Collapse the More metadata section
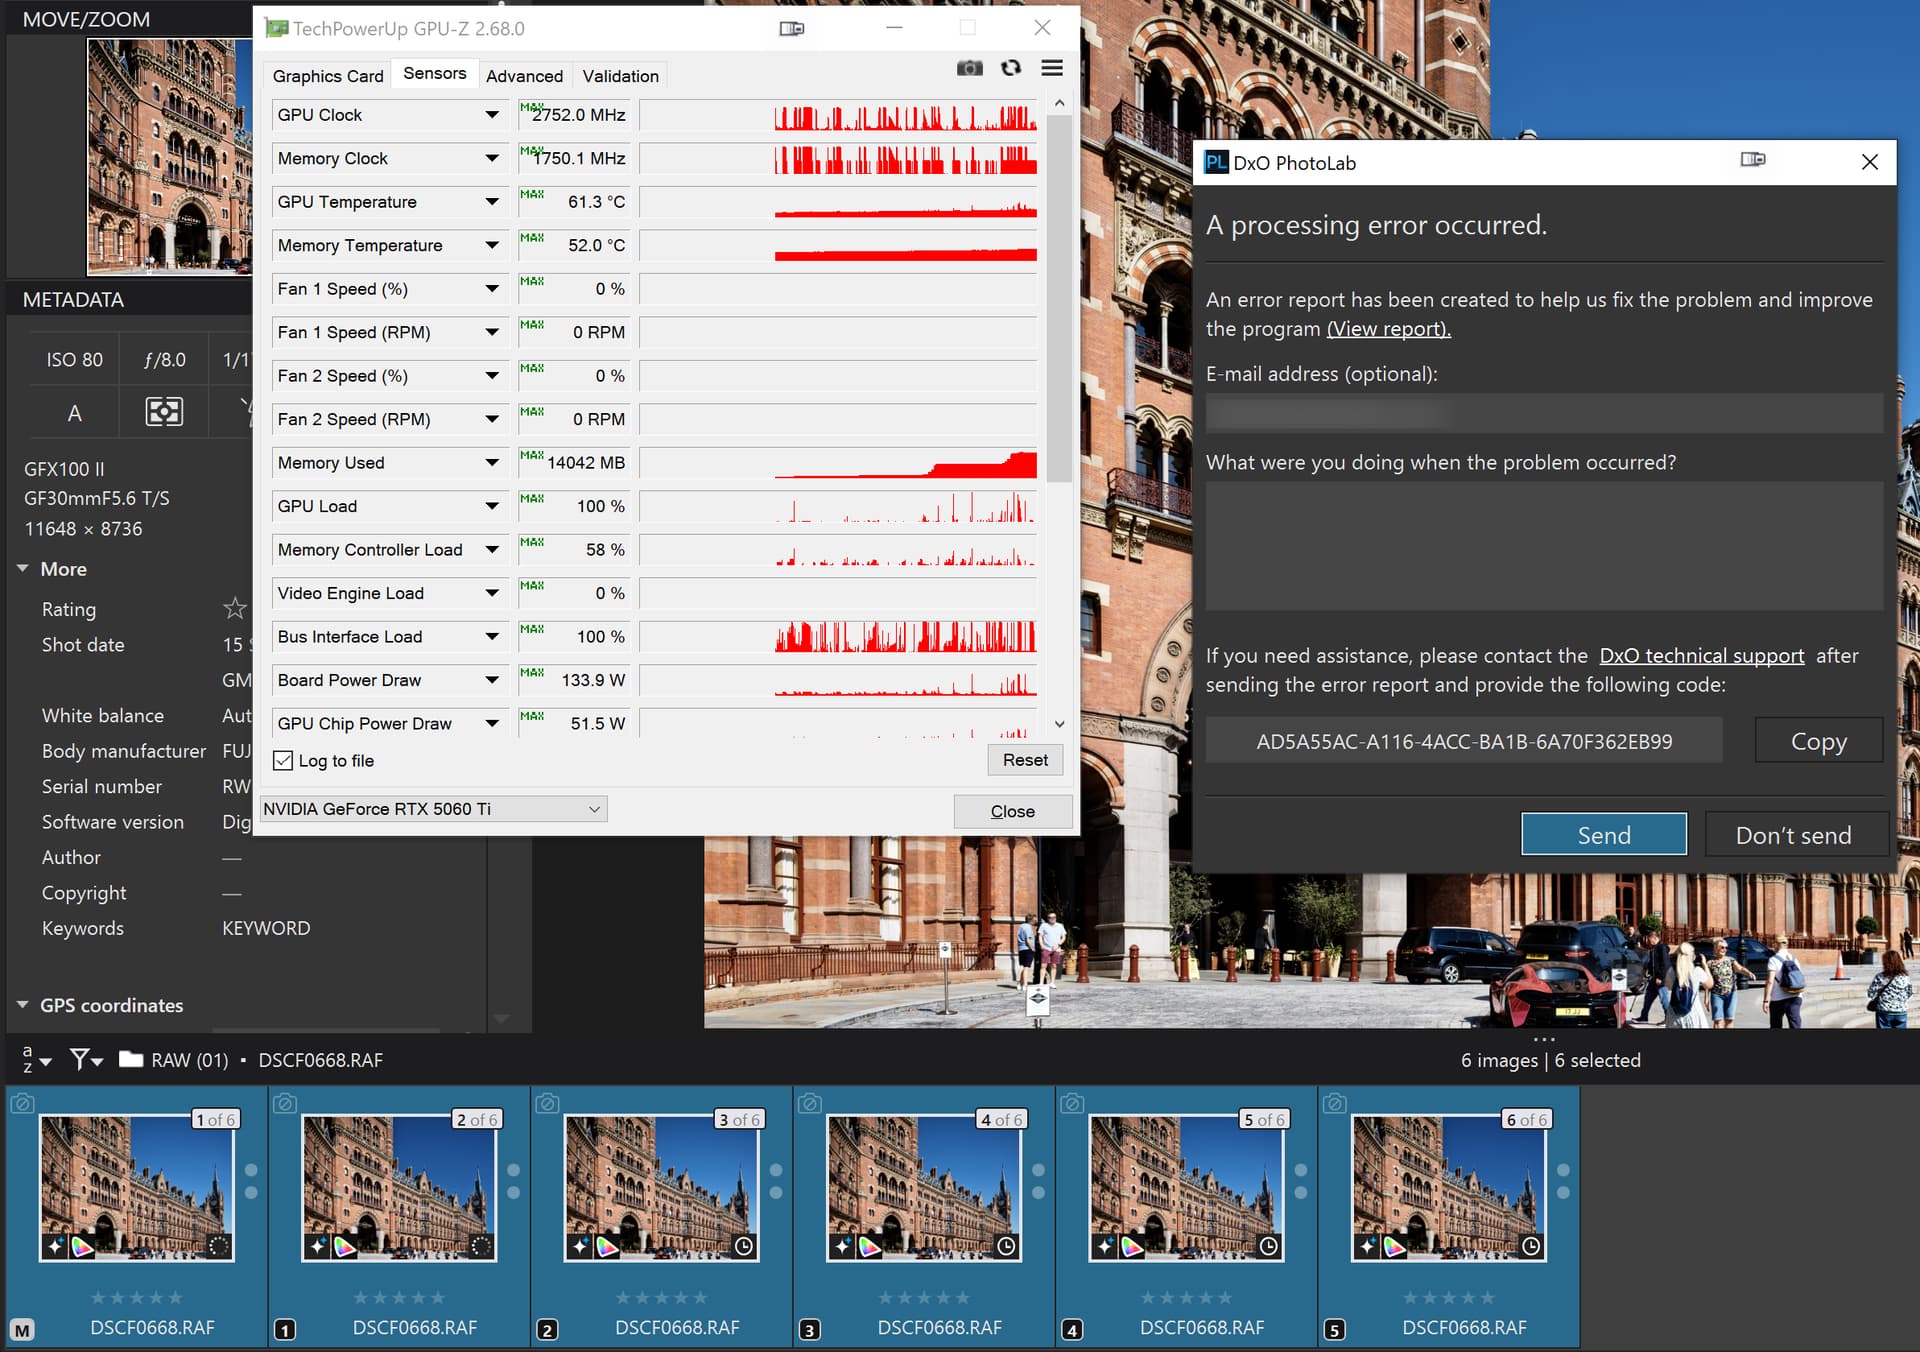 (x=23, y=569)
